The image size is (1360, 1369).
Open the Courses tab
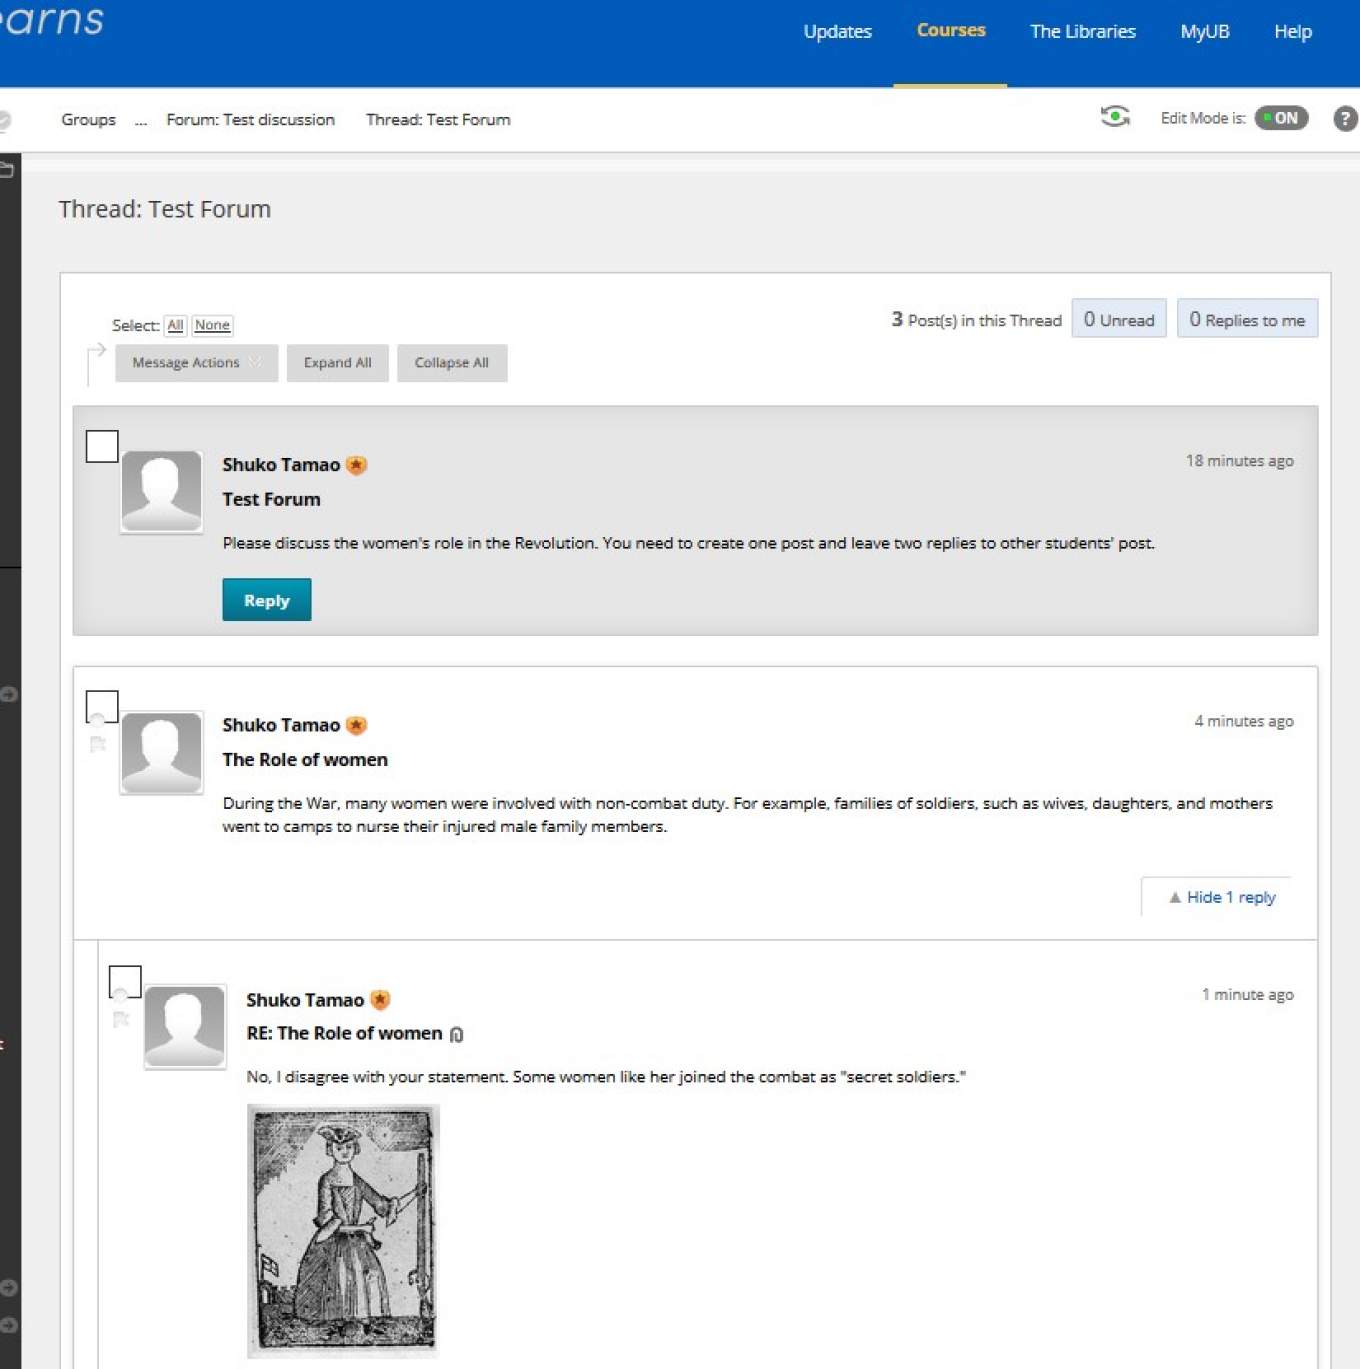[950, 31]
